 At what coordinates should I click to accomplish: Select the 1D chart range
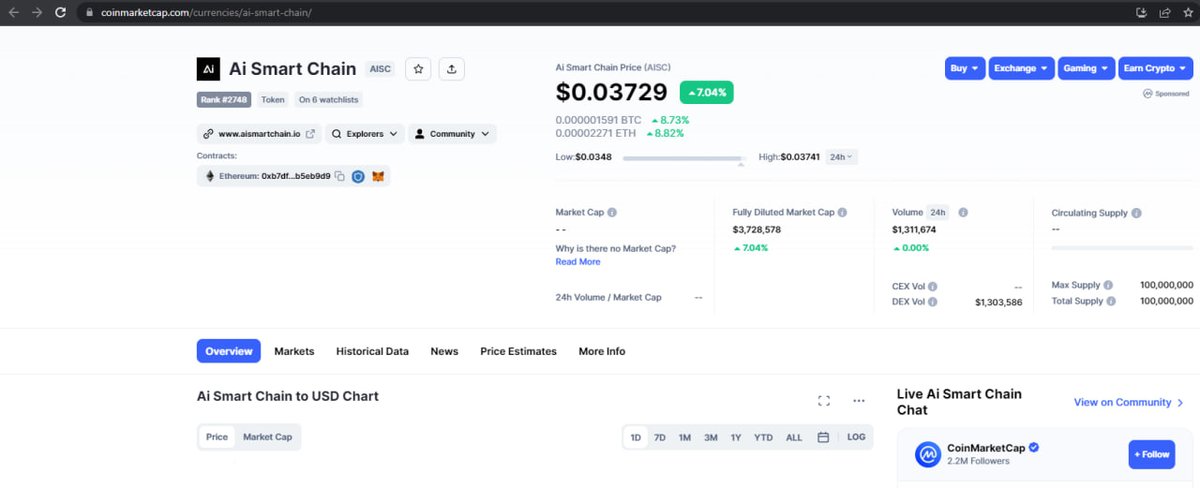coord(635,437)
